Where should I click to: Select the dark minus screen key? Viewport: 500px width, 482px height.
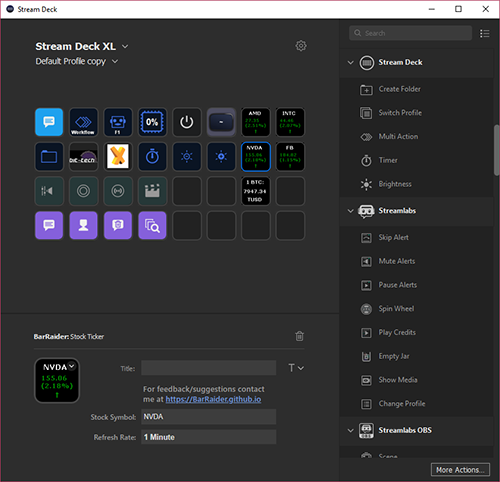pyautogui.click(x=221, y=122)
